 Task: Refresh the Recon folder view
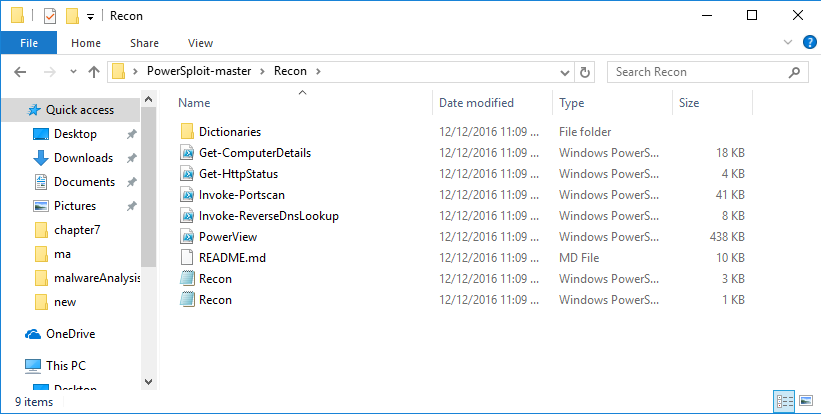pyautogui.click(x=584, y=72)
